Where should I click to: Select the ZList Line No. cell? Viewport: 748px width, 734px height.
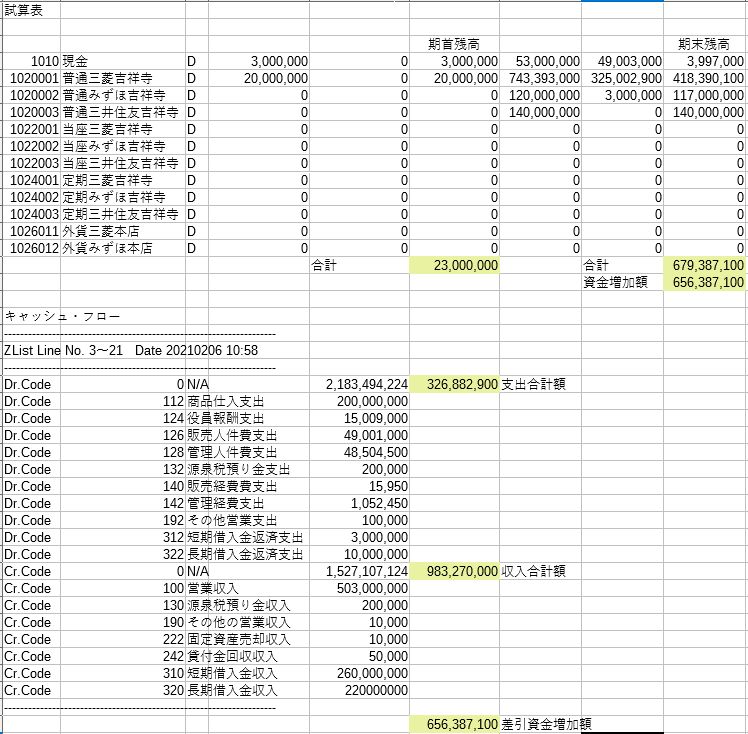point(131,351)
